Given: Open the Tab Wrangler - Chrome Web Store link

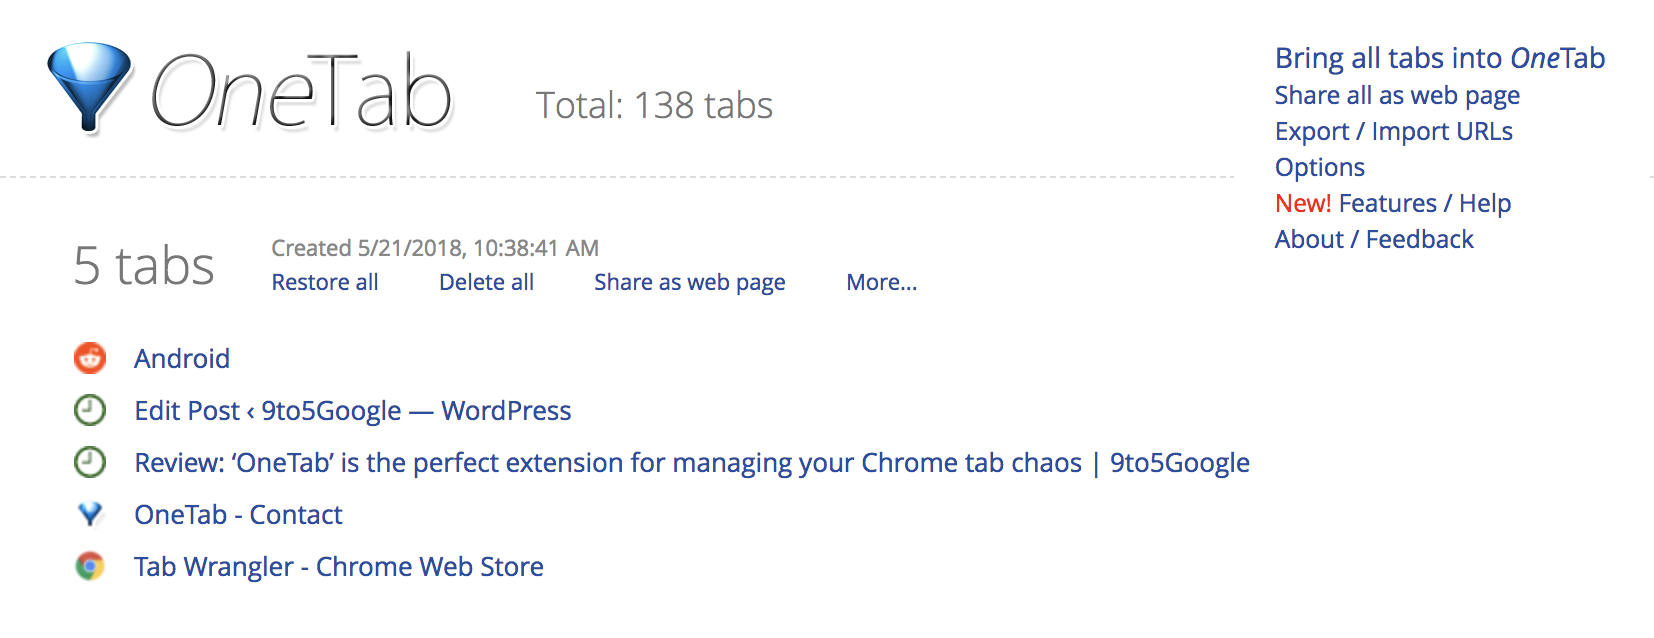Looking at the screenshot, I should point(338,566).
